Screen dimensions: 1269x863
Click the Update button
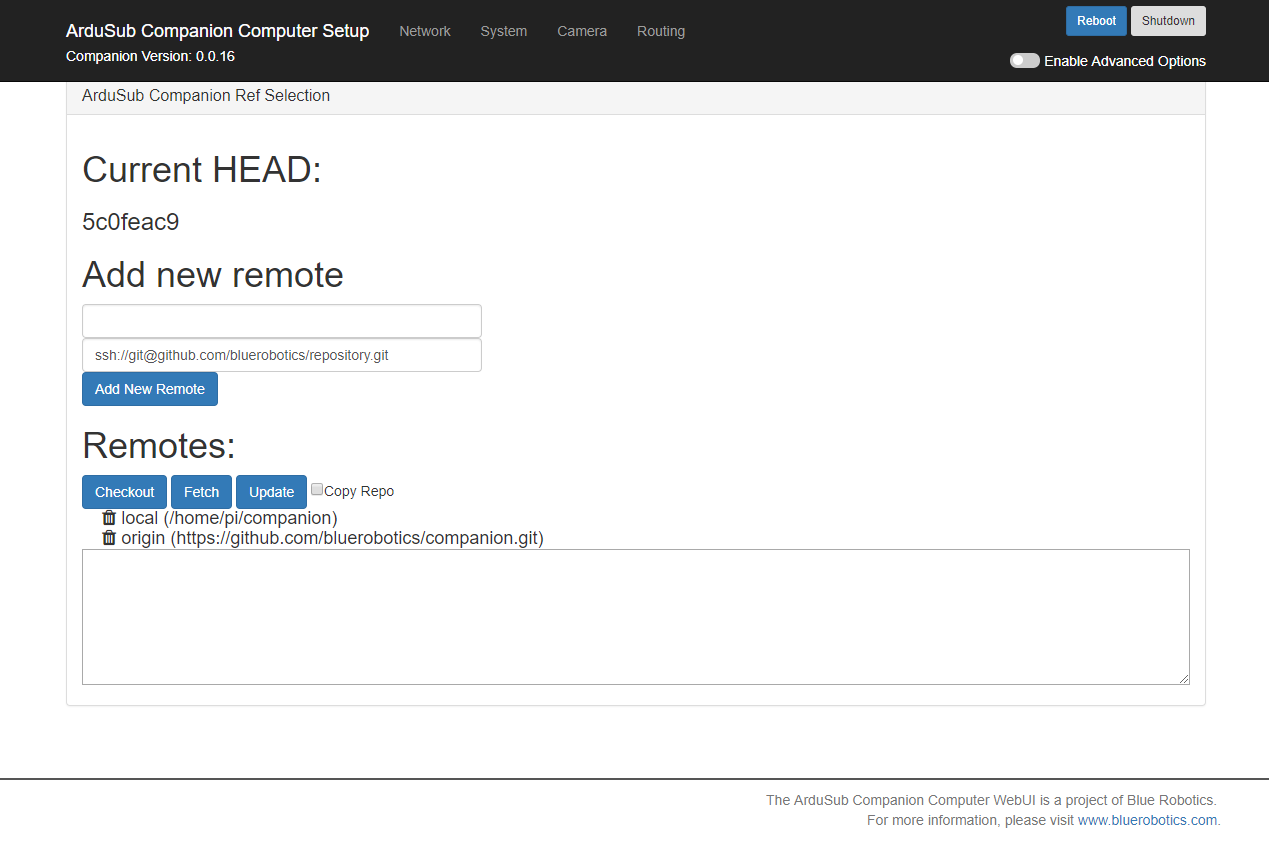(x=271, y=492)
